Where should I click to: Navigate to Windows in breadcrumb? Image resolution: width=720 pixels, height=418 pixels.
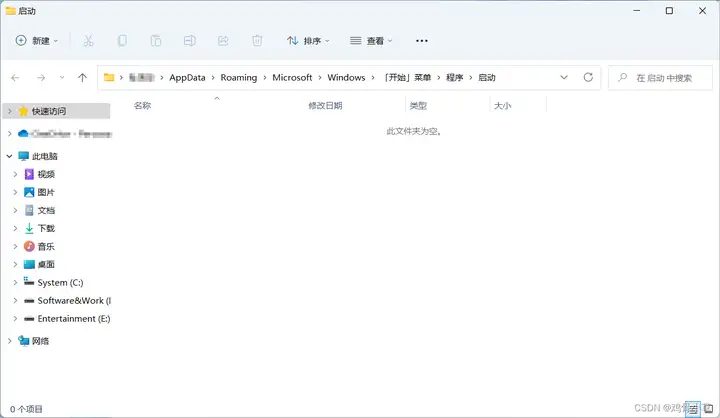click(x=346, y=78)
